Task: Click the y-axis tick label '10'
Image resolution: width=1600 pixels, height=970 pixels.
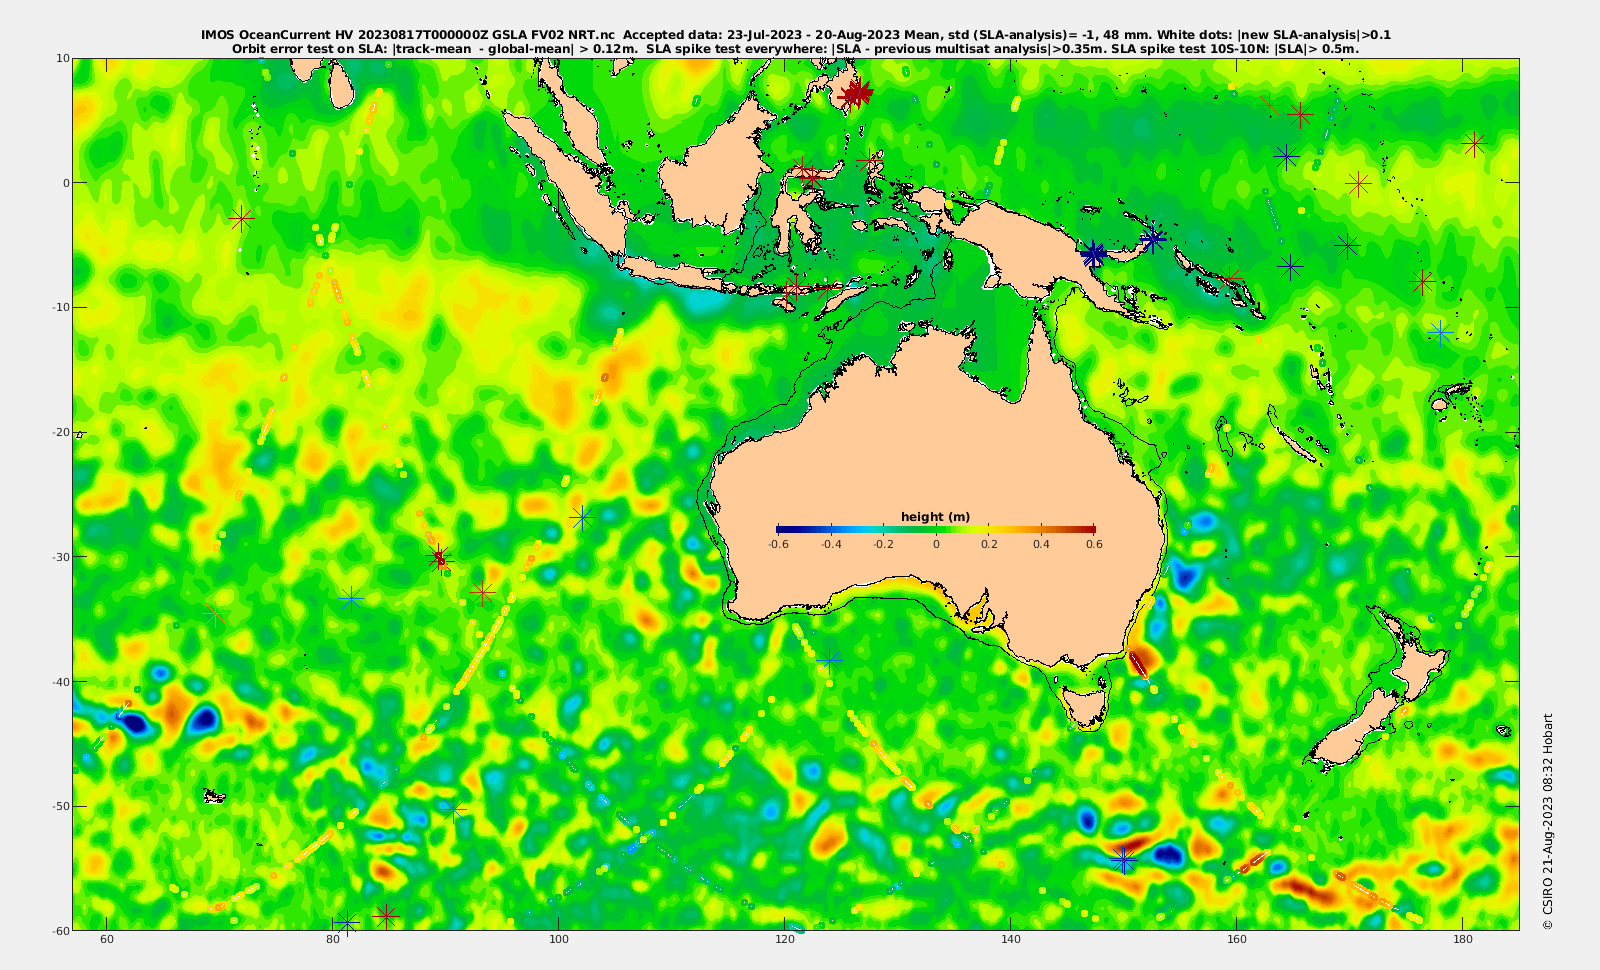Action: [x=63, y=58]
